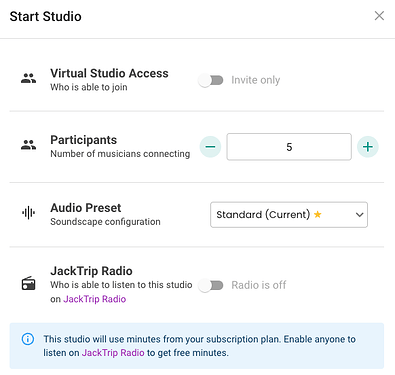
Task: Click the Radio is off label
Action: coord(259,285)
